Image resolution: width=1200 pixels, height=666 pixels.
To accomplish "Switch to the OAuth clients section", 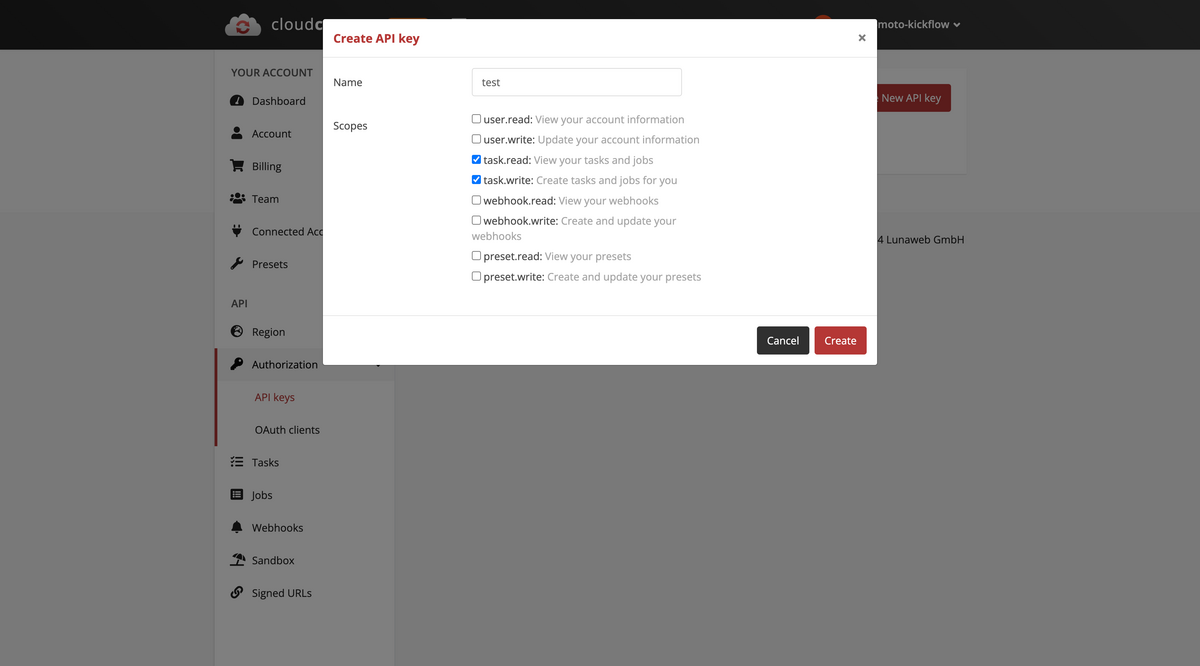I will pyautogui.click(x=287, y=429).
